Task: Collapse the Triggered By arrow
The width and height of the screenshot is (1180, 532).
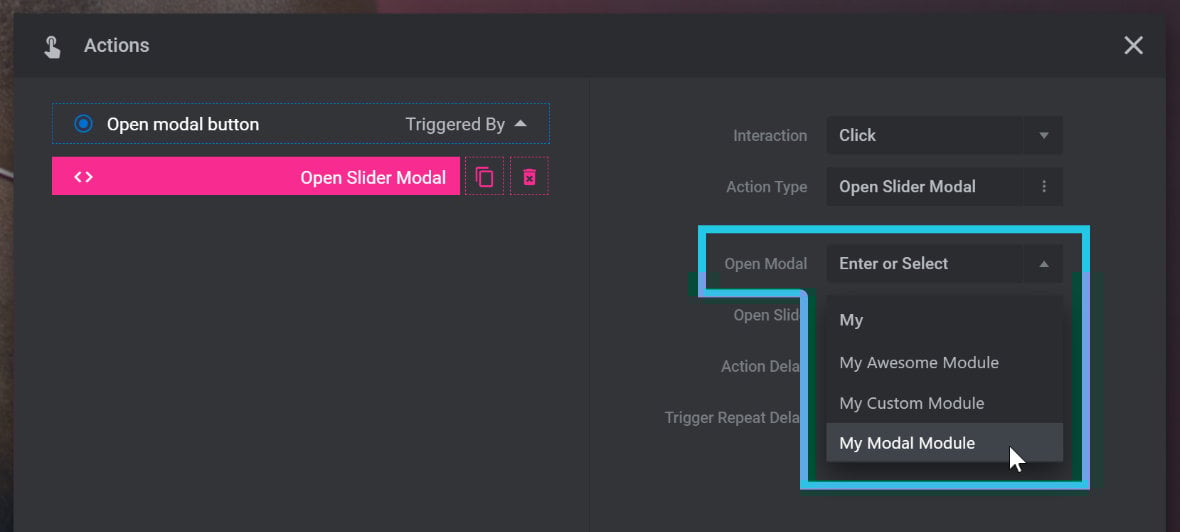Action: pos(520,123)
